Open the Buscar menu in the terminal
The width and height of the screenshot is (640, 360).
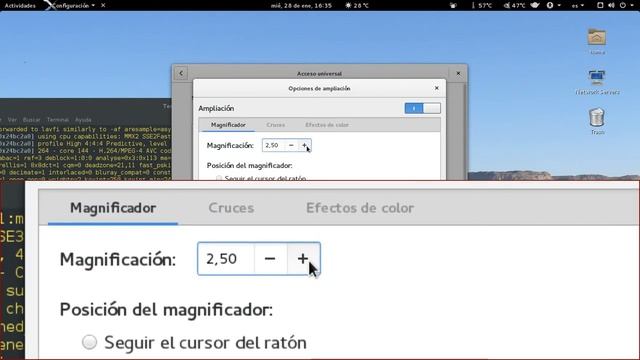(x=31, y=120)
